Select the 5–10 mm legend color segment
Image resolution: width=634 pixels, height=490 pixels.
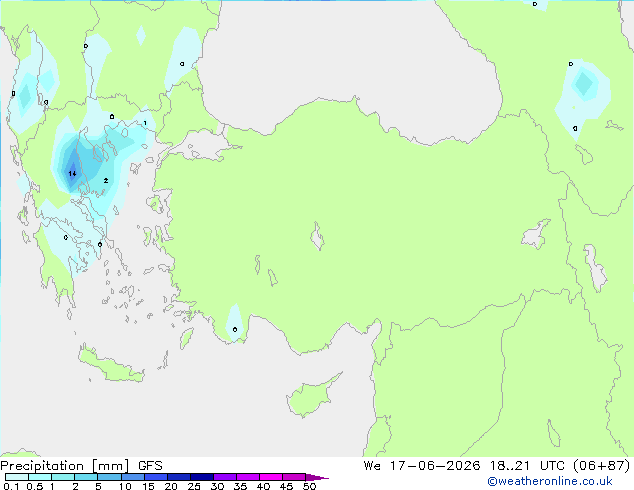(109, 477)
